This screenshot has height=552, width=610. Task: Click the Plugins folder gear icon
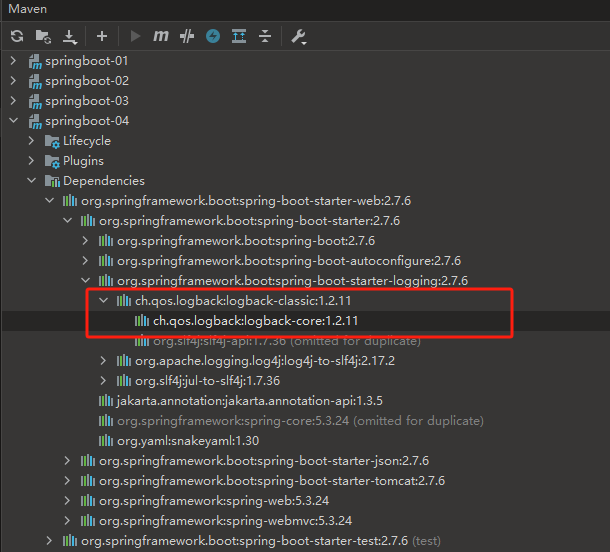[x=52, y=161]
